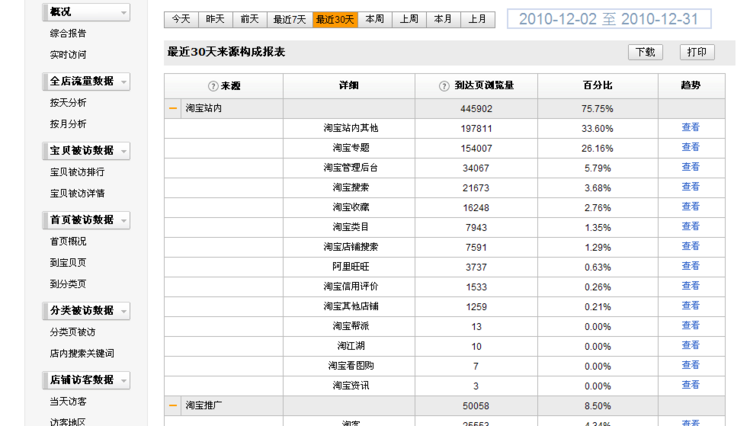This screenshot has height=426, width=750.
Task: Open 宝贝被访排行 in the sidebar
Action: (x=77, y=172)
